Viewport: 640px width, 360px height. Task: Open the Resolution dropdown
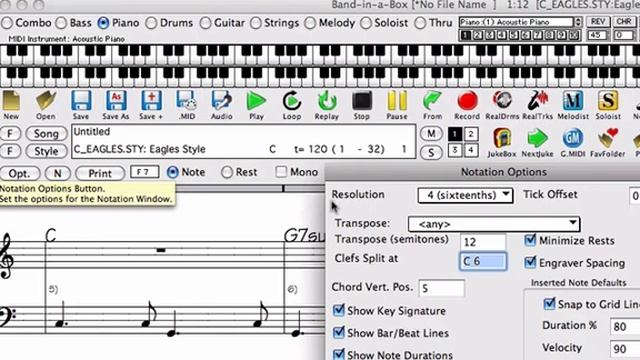point(465,195)
